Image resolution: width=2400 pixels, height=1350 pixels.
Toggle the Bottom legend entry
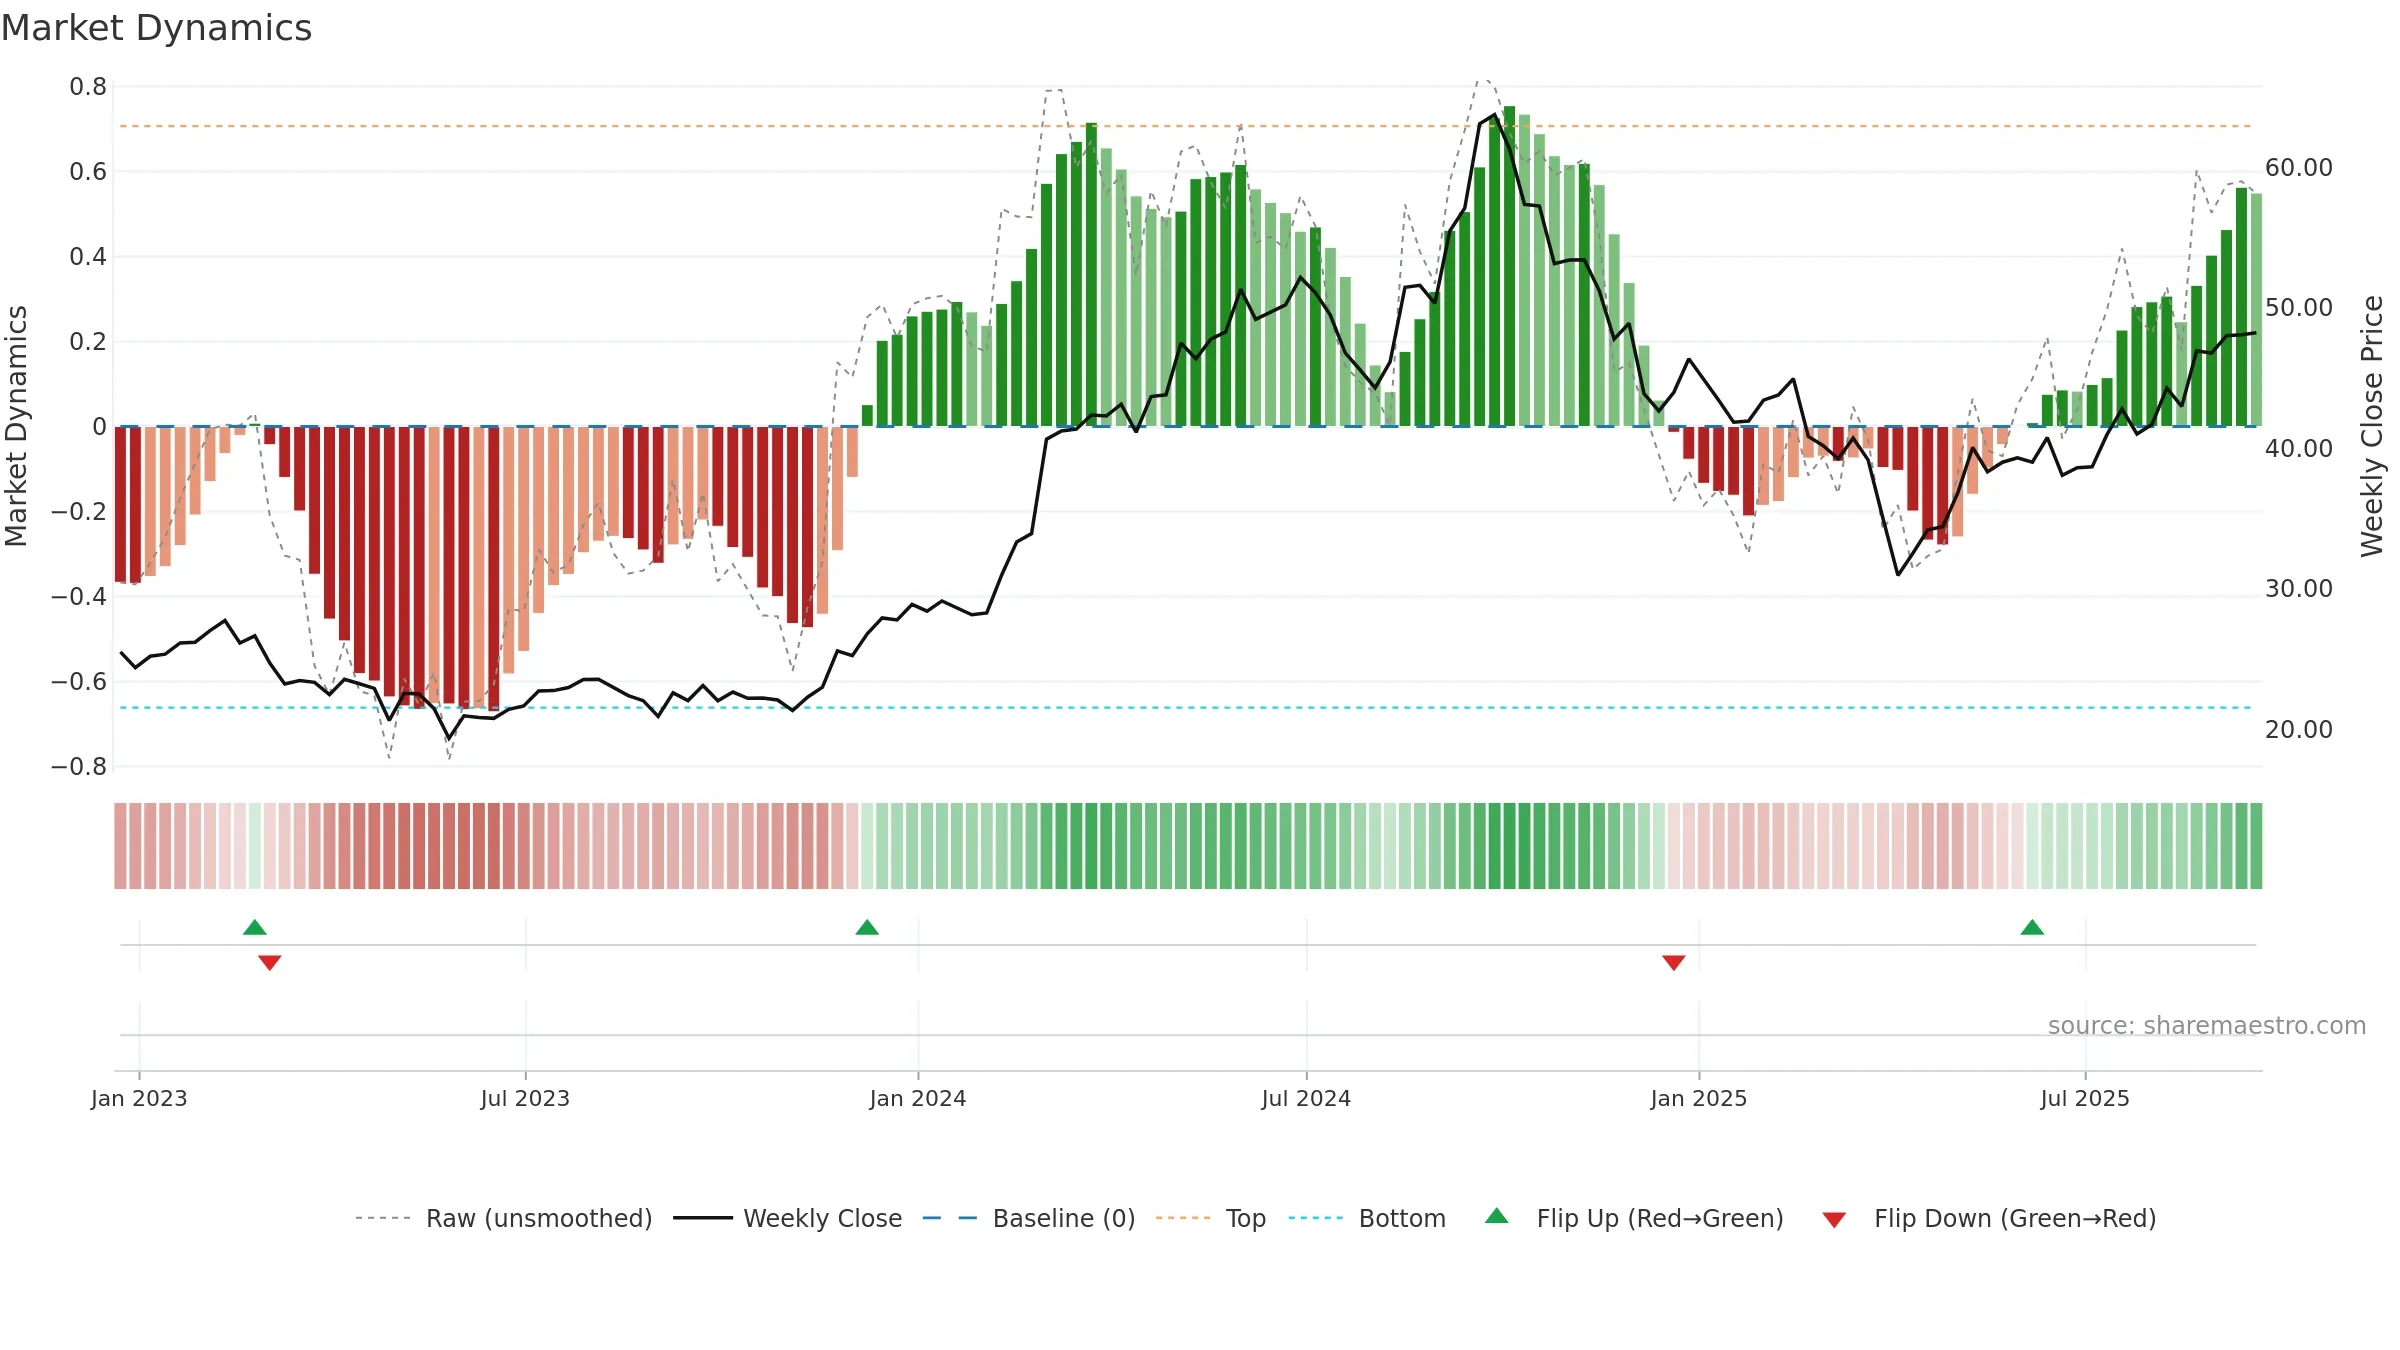click(x=1367, y=1218)
